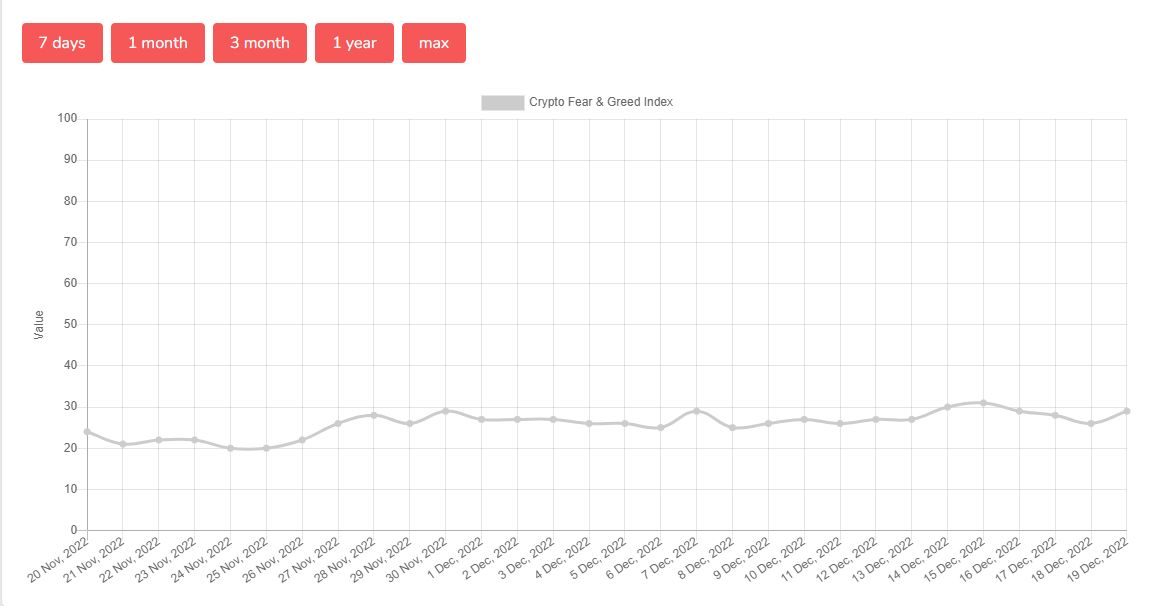Screen dimensions: 1150x606
Task: Choose the 1 year range button
Action: pyautogui.click(x=354, y=43)
